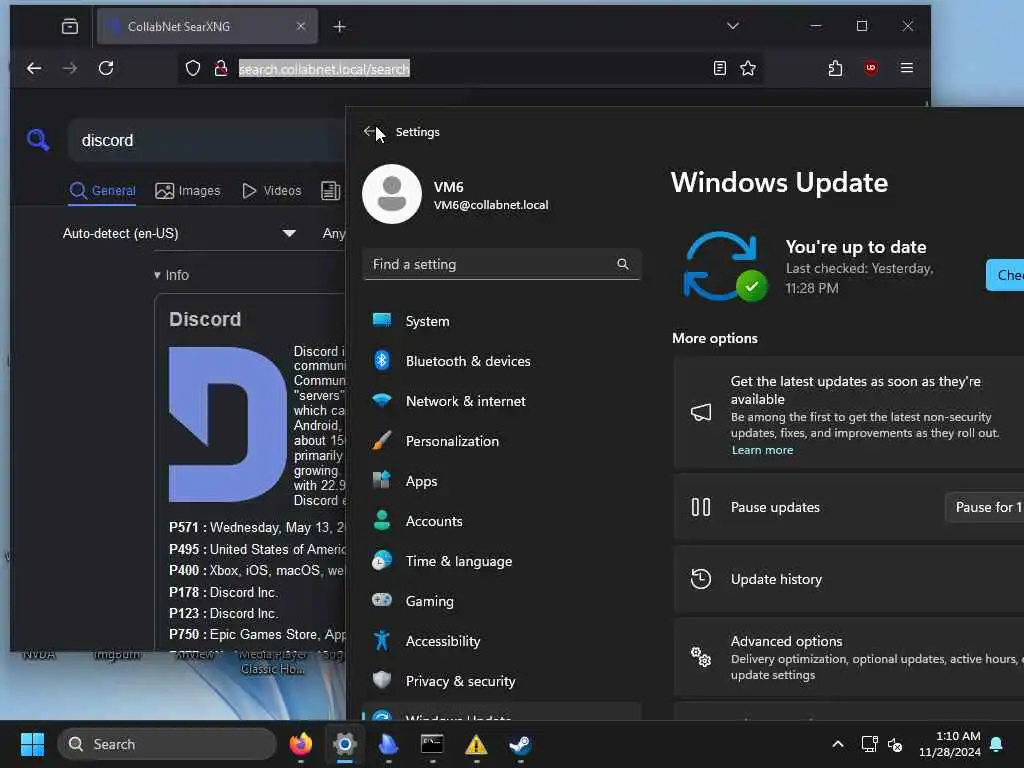Open the notification bell icon
1024x768 pixels.
(997, 744)
